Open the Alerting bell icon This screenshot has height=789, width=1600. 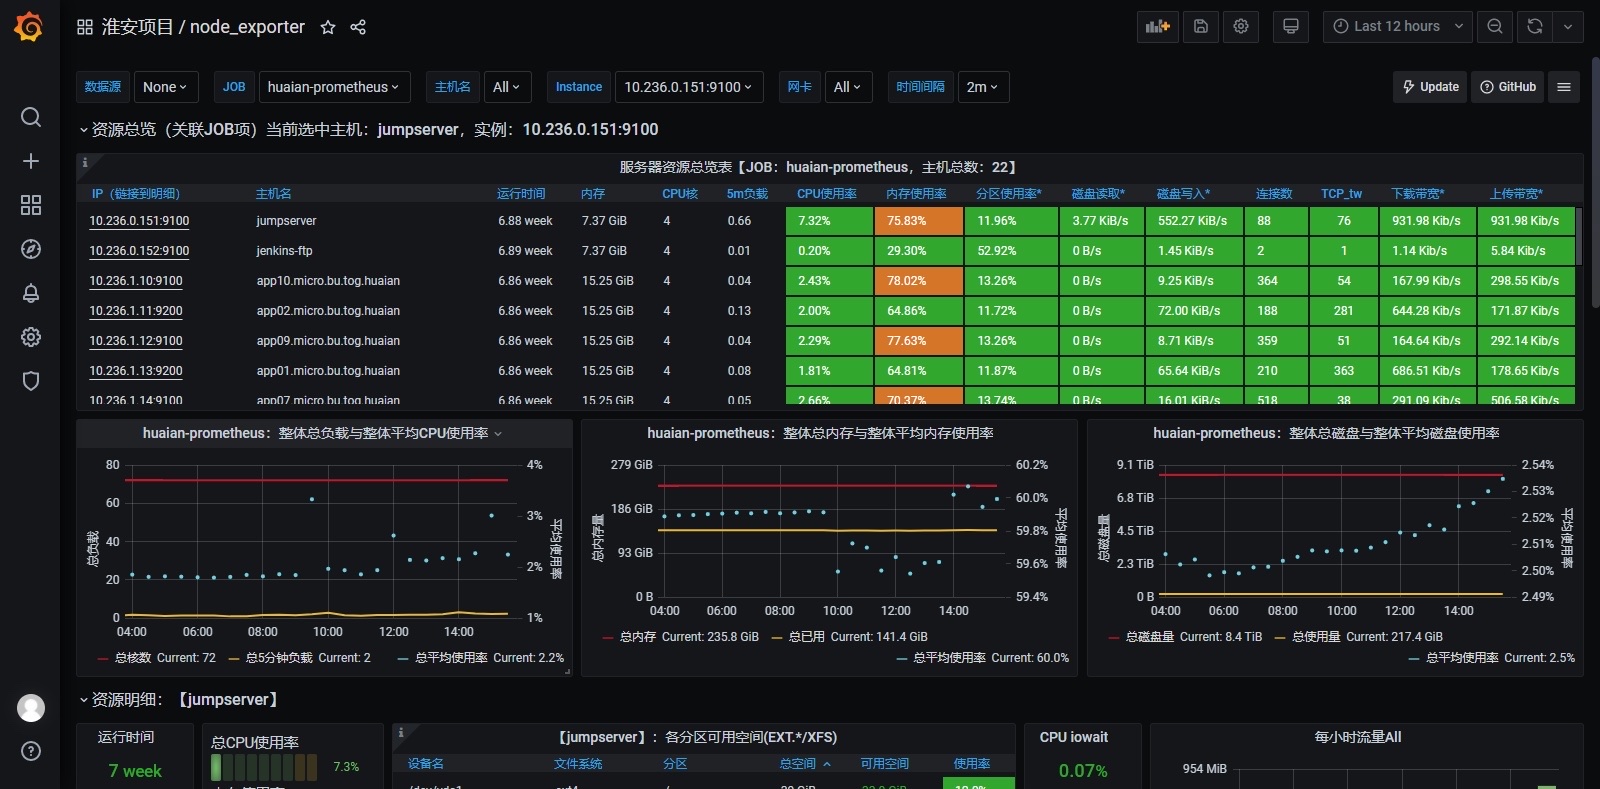31,293
